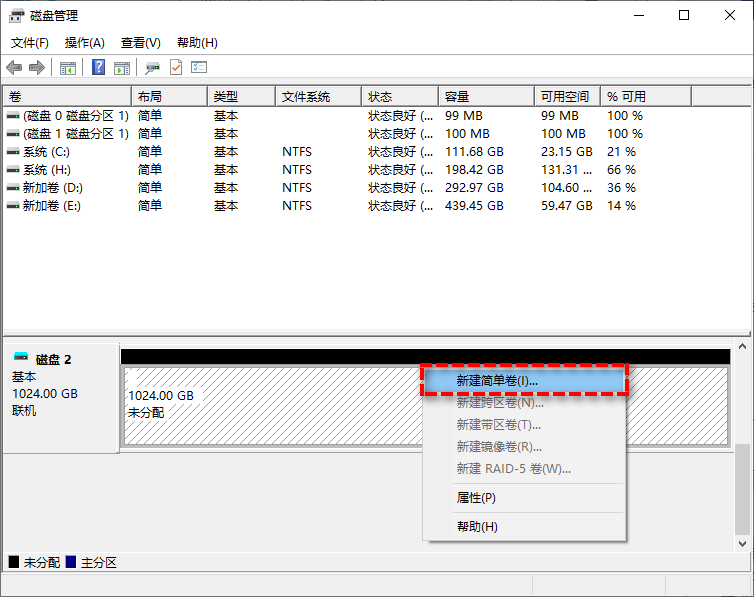Sort by the % 可用 column header
The height and width of the screenshot is (597, 754).
point(646,97)
